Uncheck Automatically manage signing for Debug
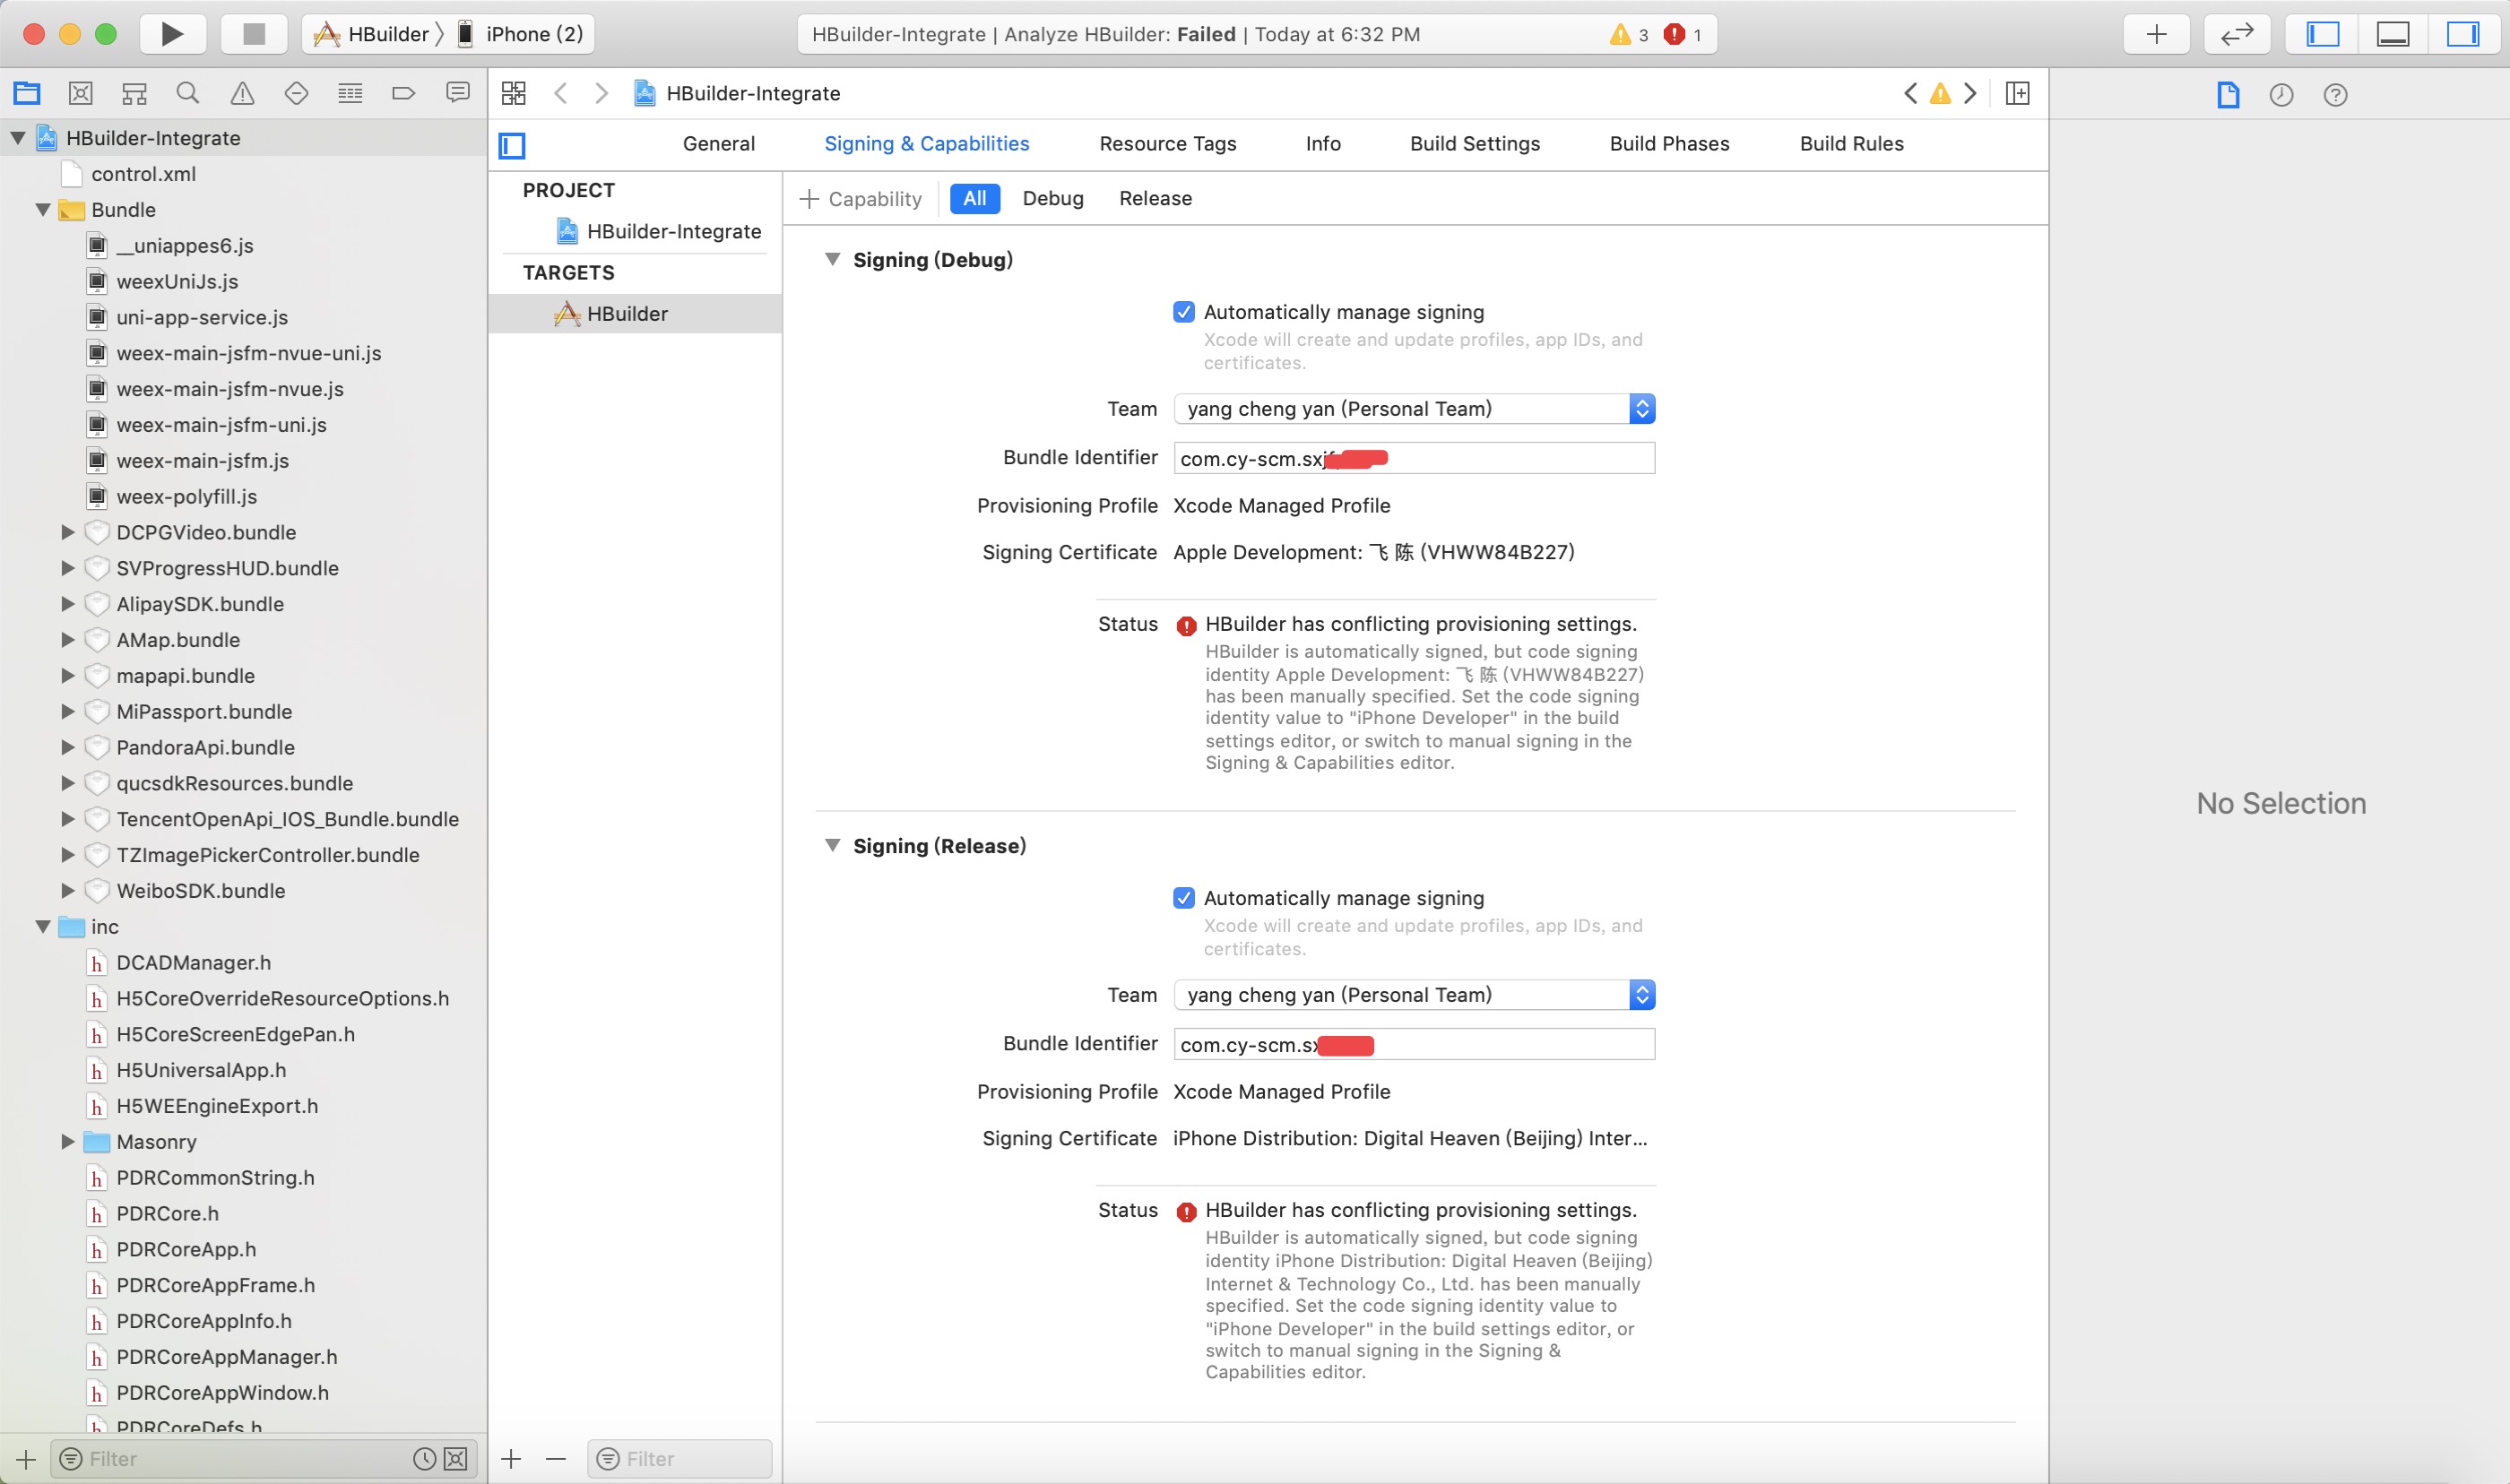Screen dimensions: 2510x1484 (x=1184, y=312)
